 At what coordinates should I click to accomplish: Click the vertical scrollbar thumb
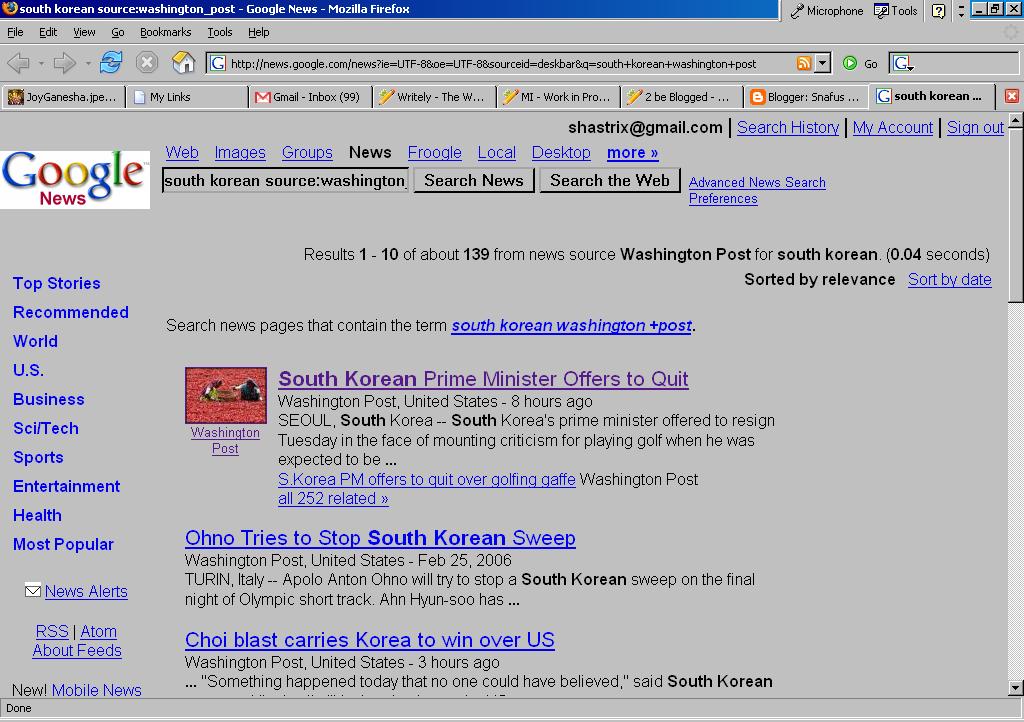[x=1016, y=215]
